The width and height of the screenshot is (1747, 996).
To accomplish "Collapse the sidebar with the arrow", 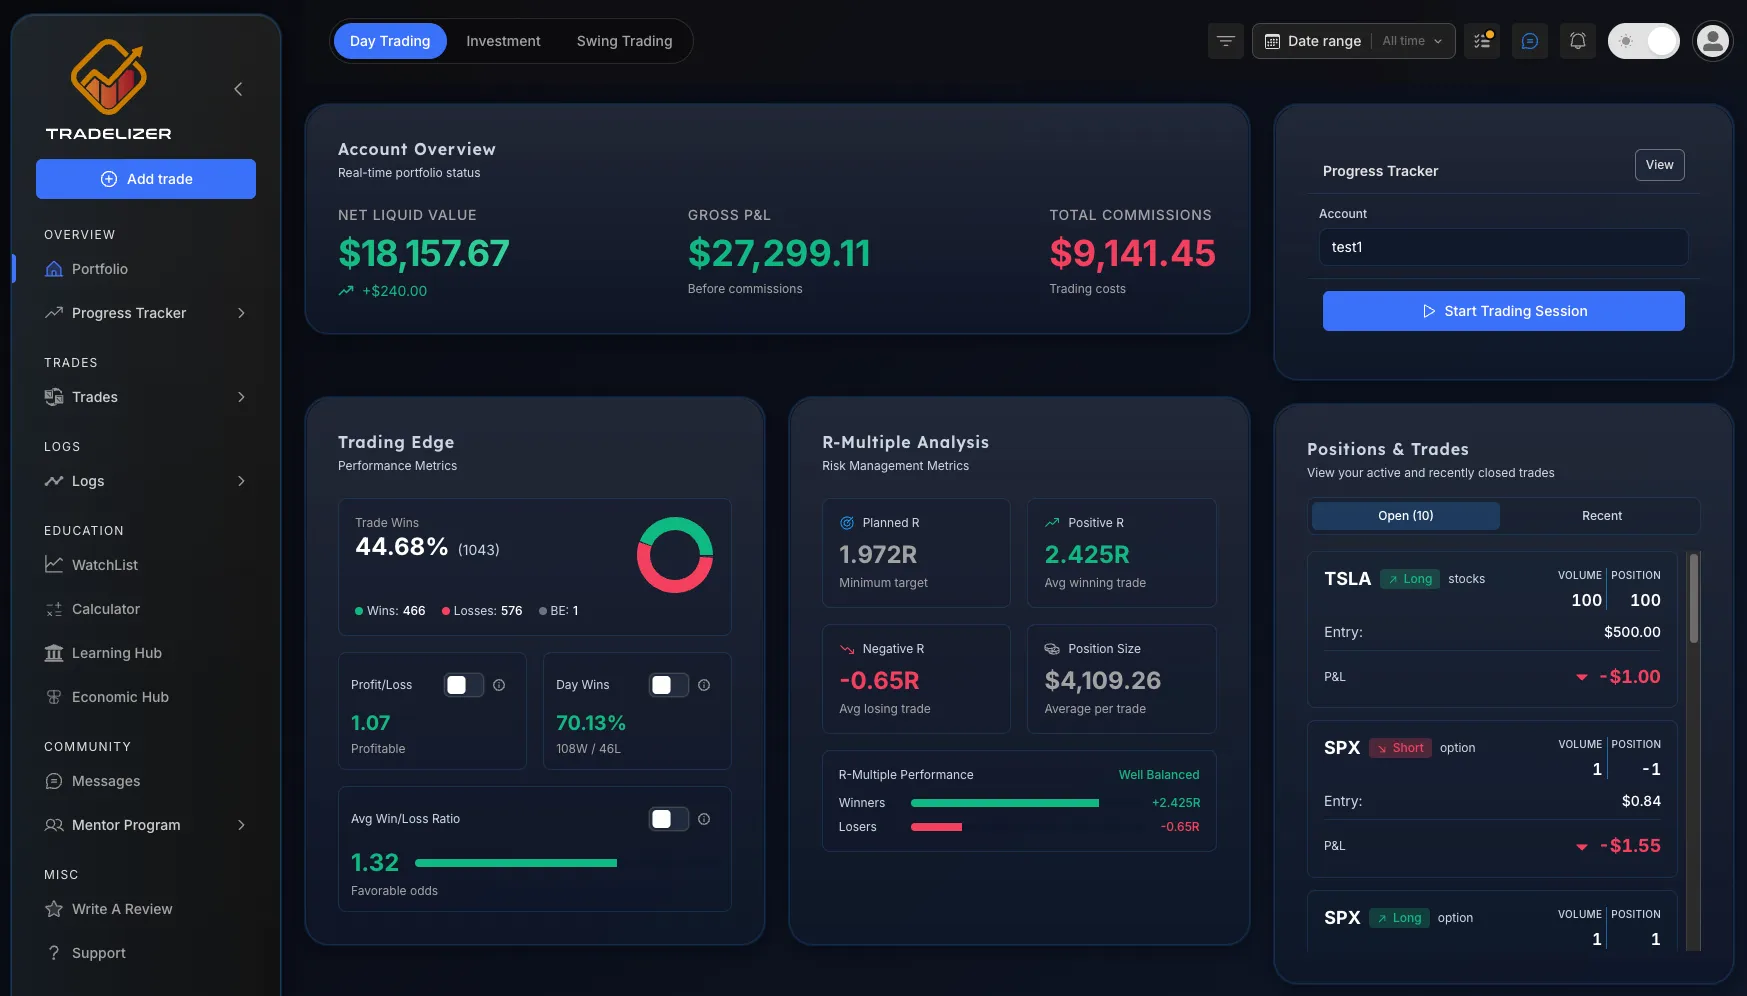I will pyautogui.click(x=238, y=89).
